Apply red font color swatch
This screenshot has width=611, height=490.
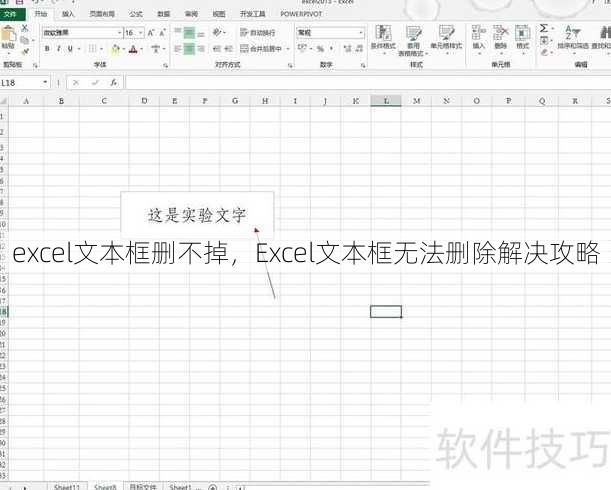133,49
